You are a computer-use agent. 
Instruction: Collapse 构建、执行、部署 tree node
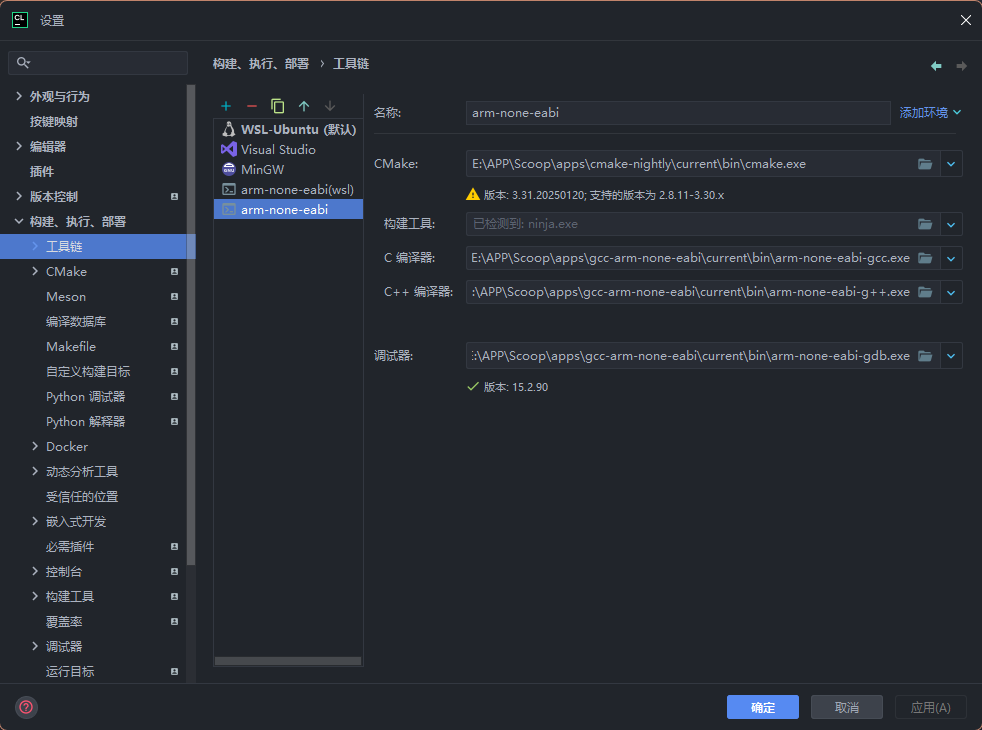(19, 222)
